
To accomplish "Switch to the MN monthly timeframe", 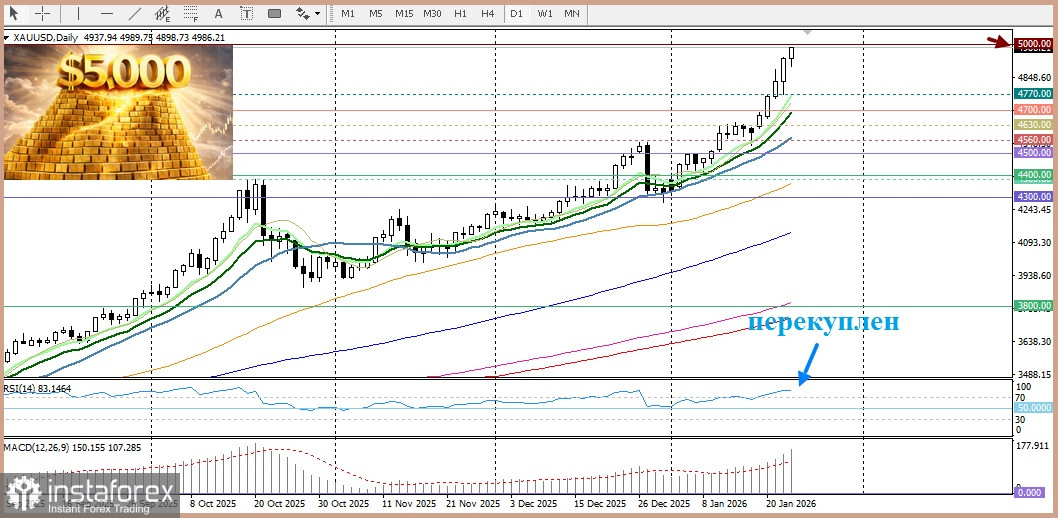I will [572, 13].
